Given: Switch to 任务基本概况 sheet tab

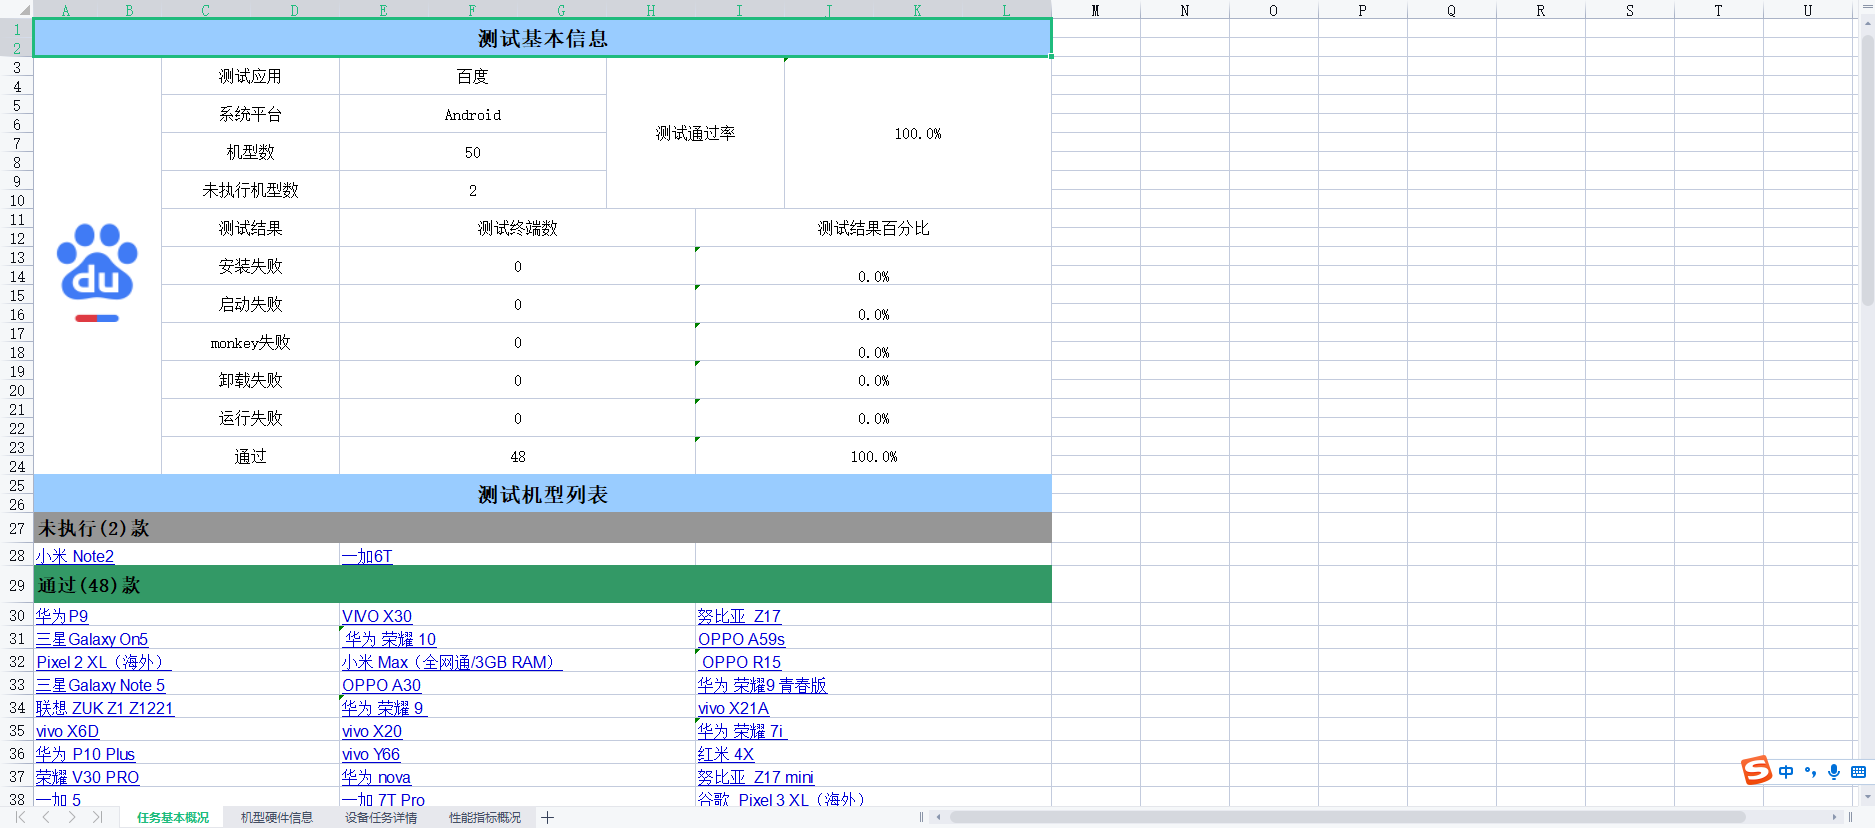Looking at the screenshot, I should (173, 817).
